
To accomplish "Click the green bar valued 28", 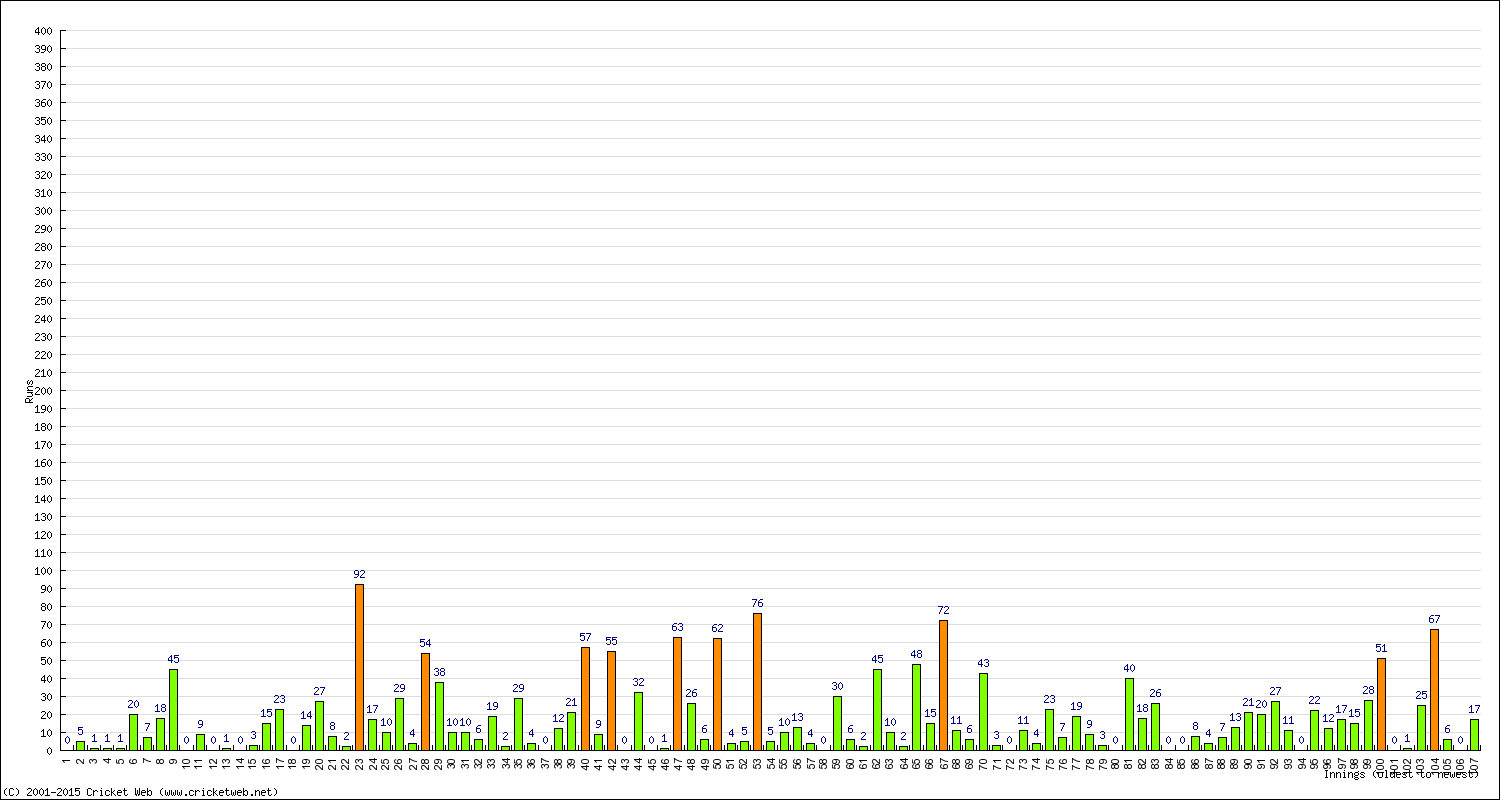I will click(1368, 725).
